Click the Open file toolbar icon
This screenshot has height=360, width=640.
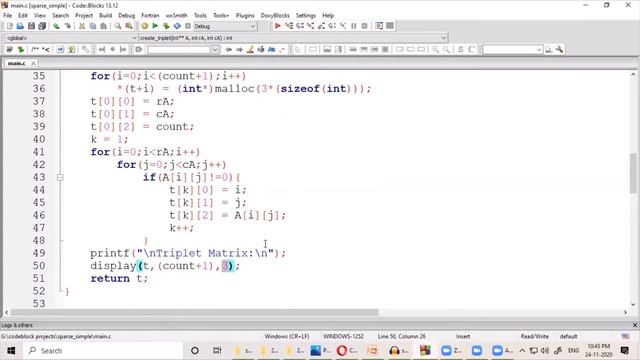click(20, 26)
